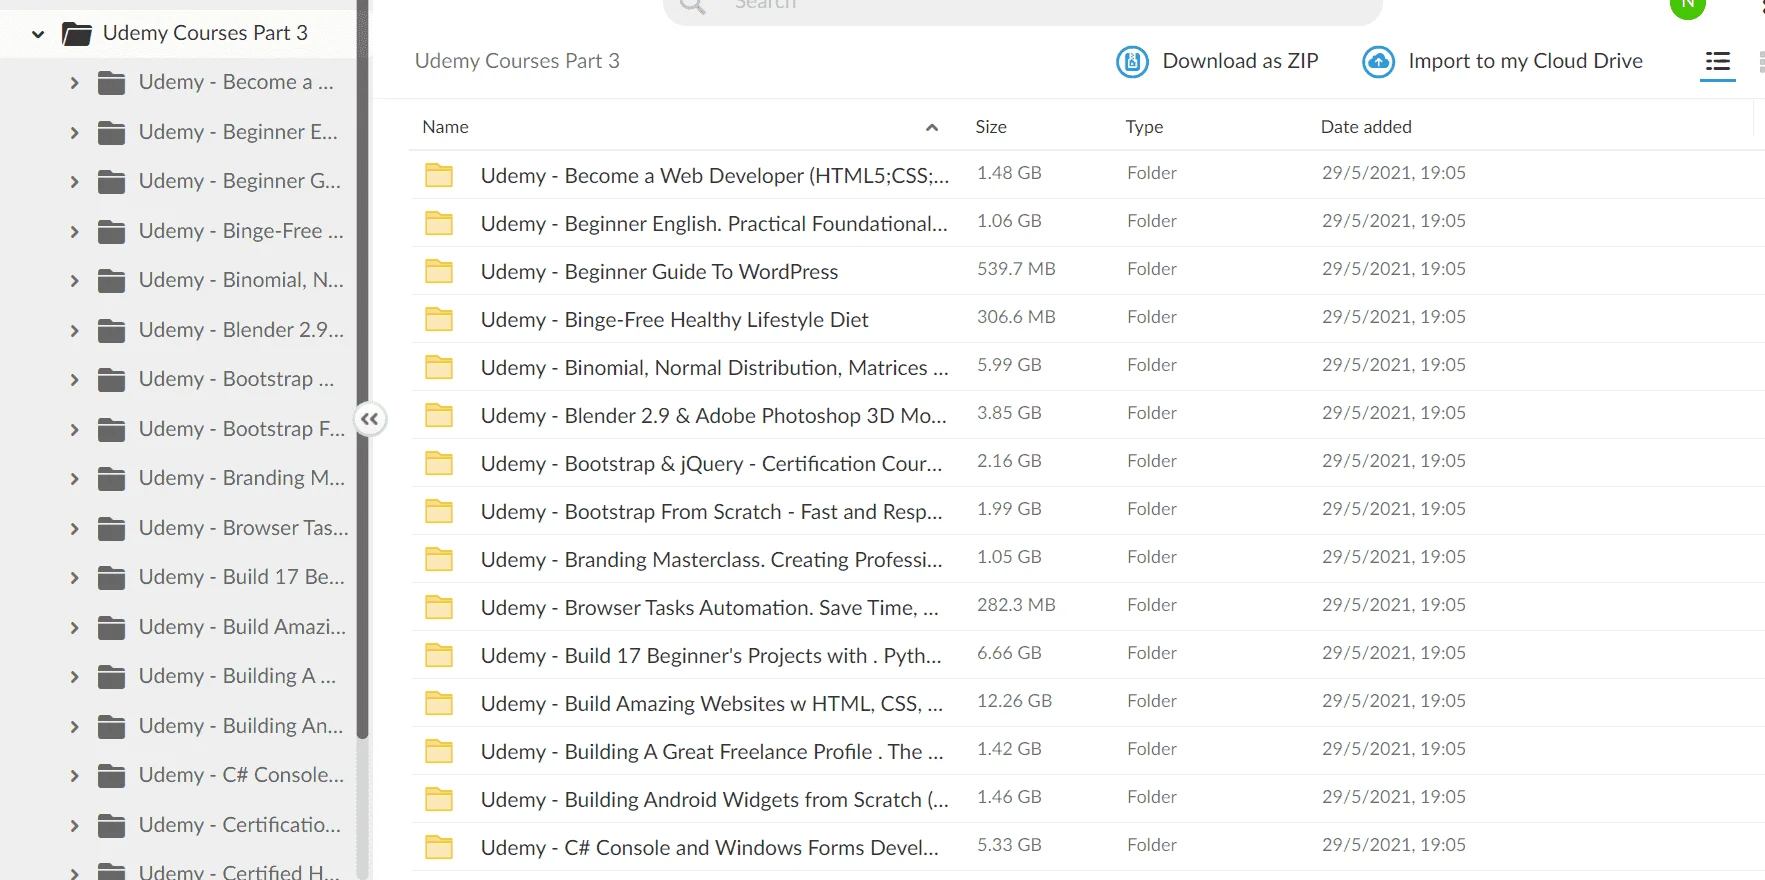The height and width of the screenshot is (880, 1765).
Task: Click folder icon for Become a Web Developer row
Action: [x=439, y=175]
